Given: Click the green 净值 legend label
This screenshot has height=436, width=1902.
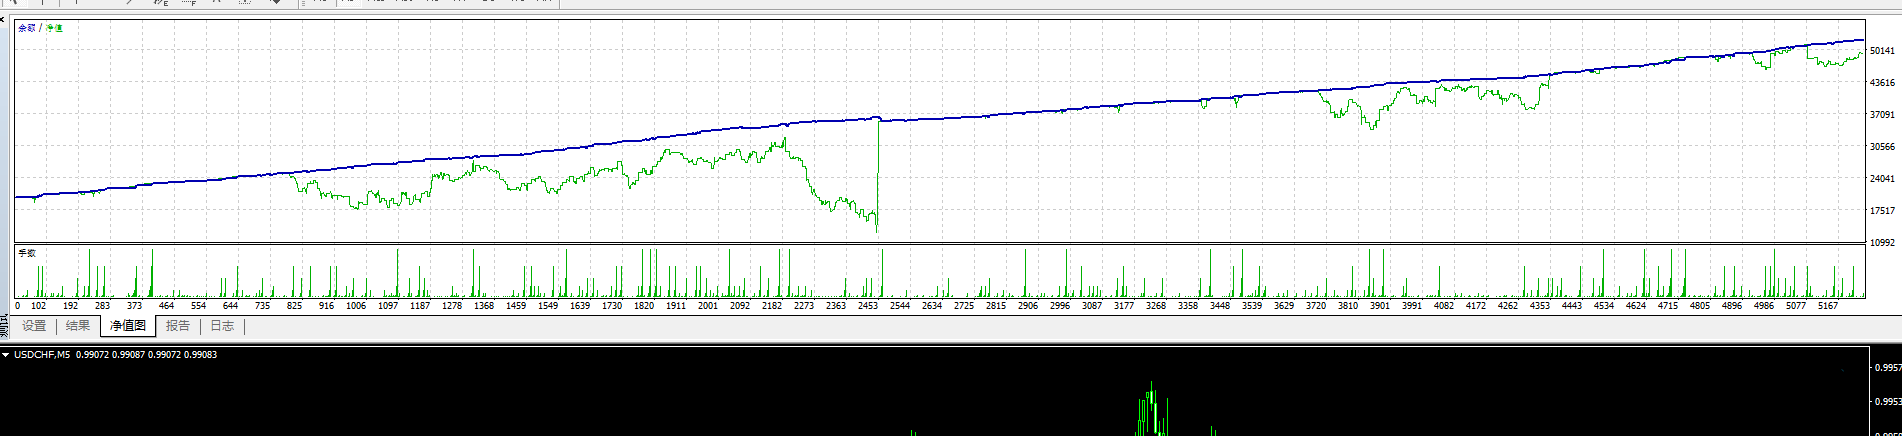Looking at the screenshot, I should coord(54,28).
